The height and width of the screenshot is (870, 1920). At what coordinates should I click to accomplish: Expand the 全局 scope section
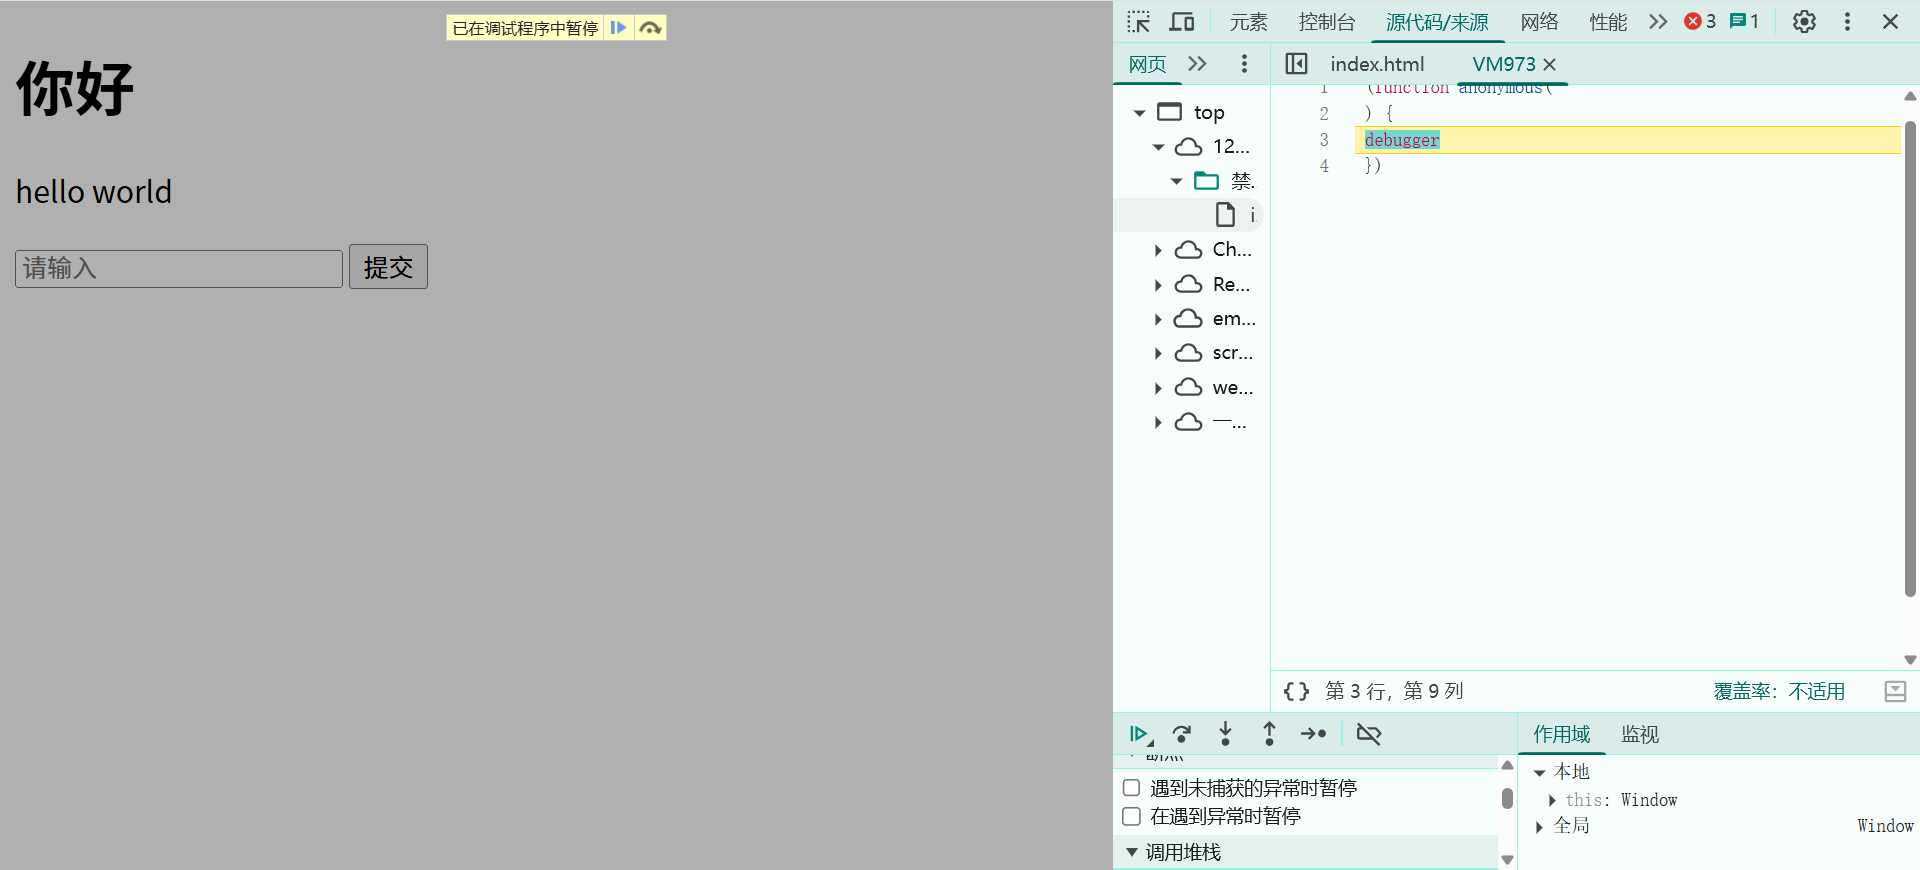[x=1540, y=826]
